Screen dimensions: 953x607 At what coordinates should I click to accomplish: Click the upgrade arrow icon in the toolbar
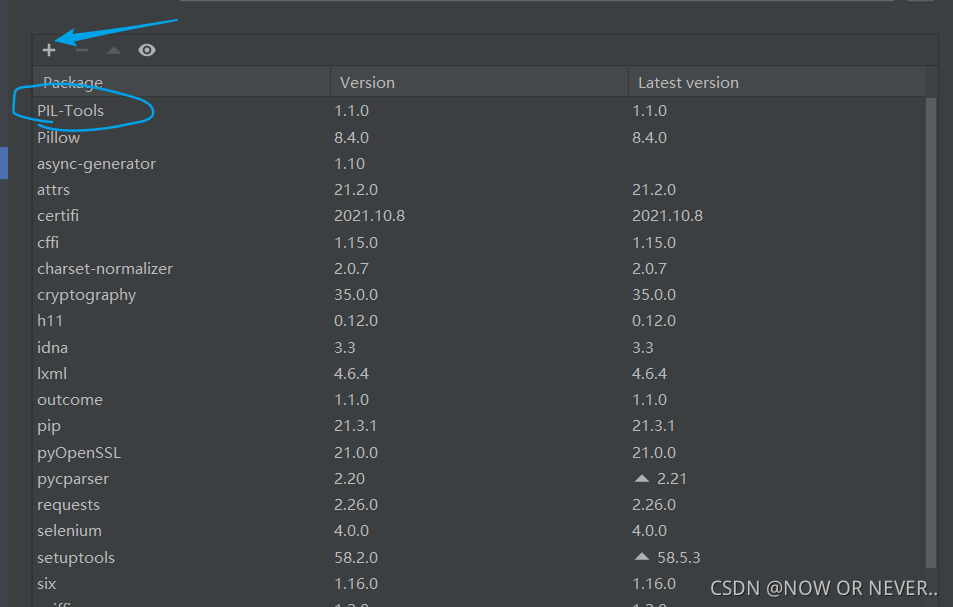[x=113, y=49]
